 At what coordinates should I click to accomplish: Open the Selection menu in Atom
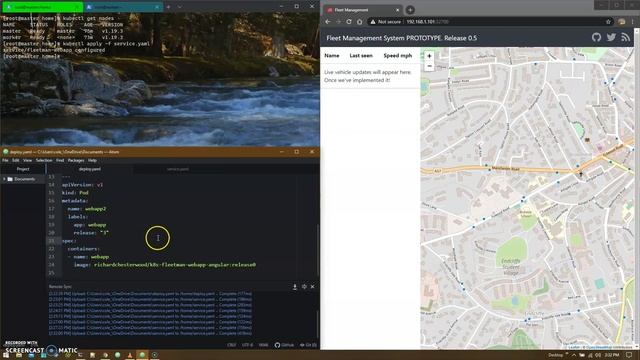click(x=44, y=160)
